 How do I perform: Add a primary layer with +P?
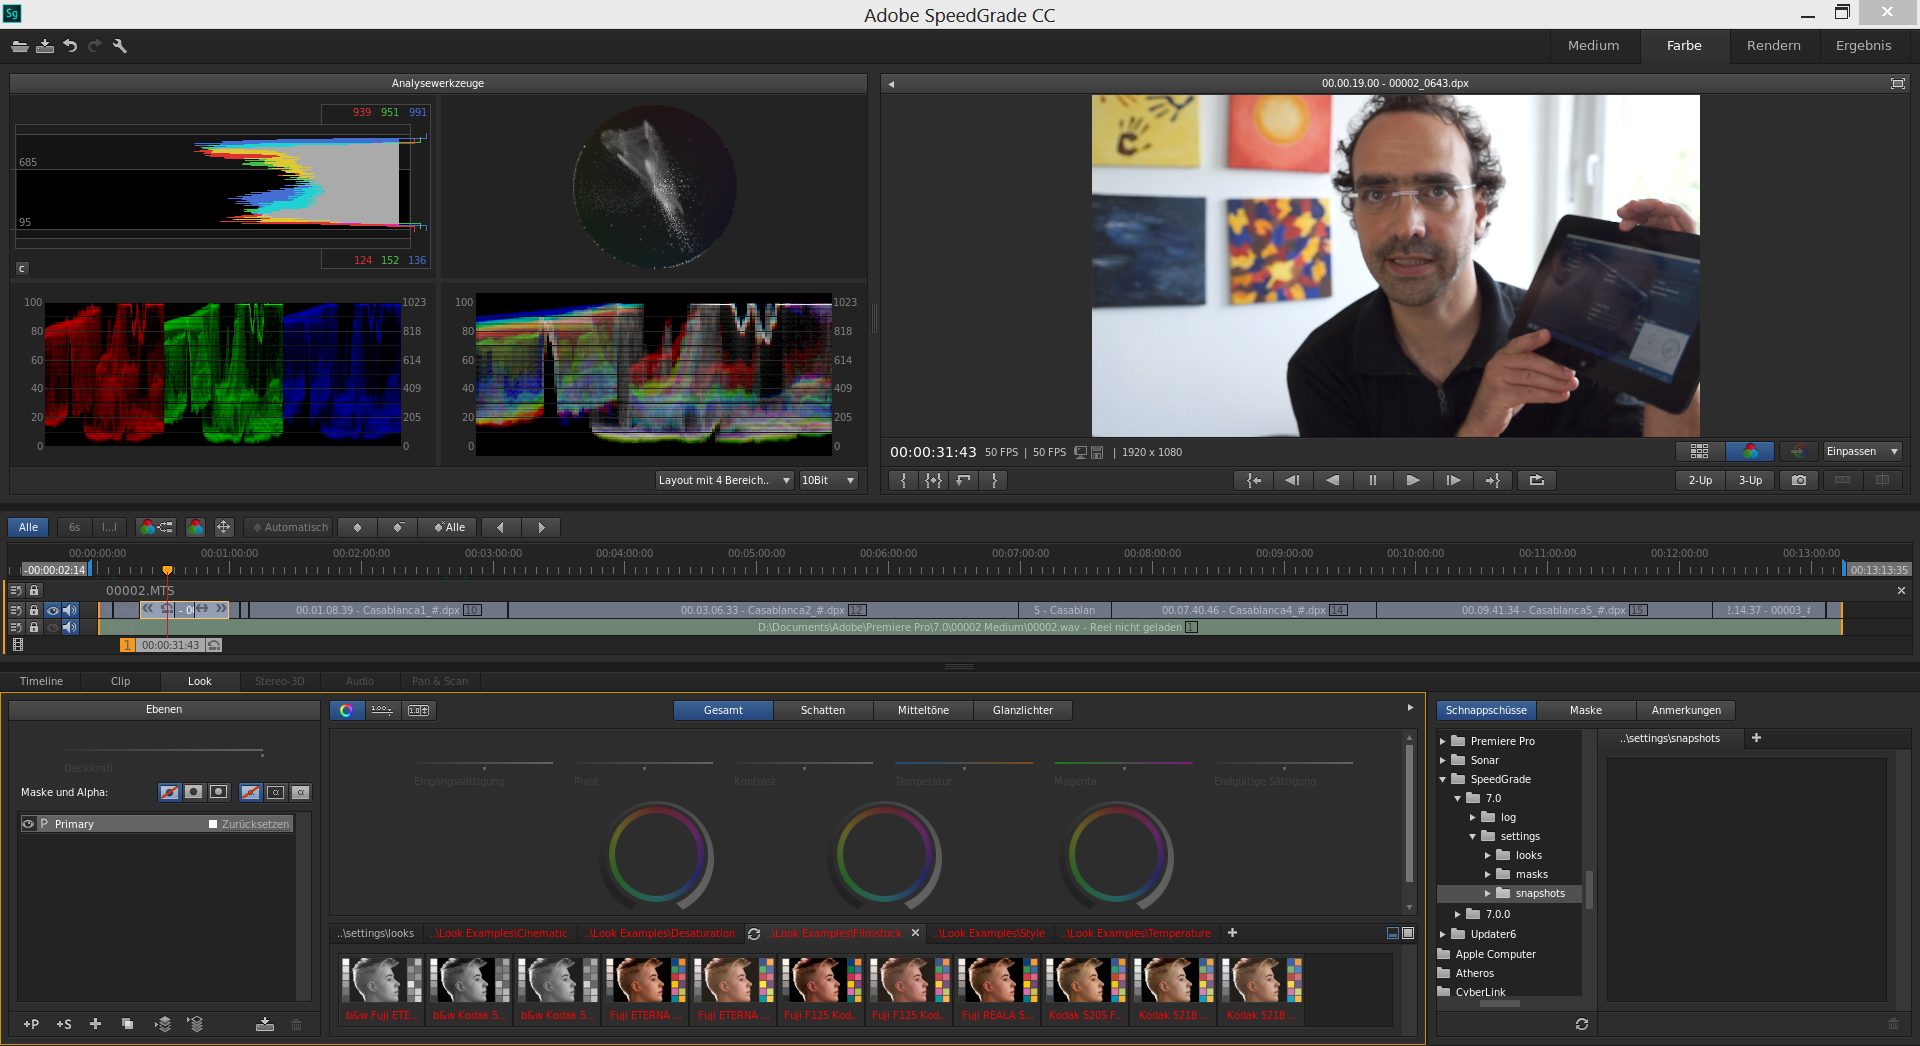[x=31, y=1024]
